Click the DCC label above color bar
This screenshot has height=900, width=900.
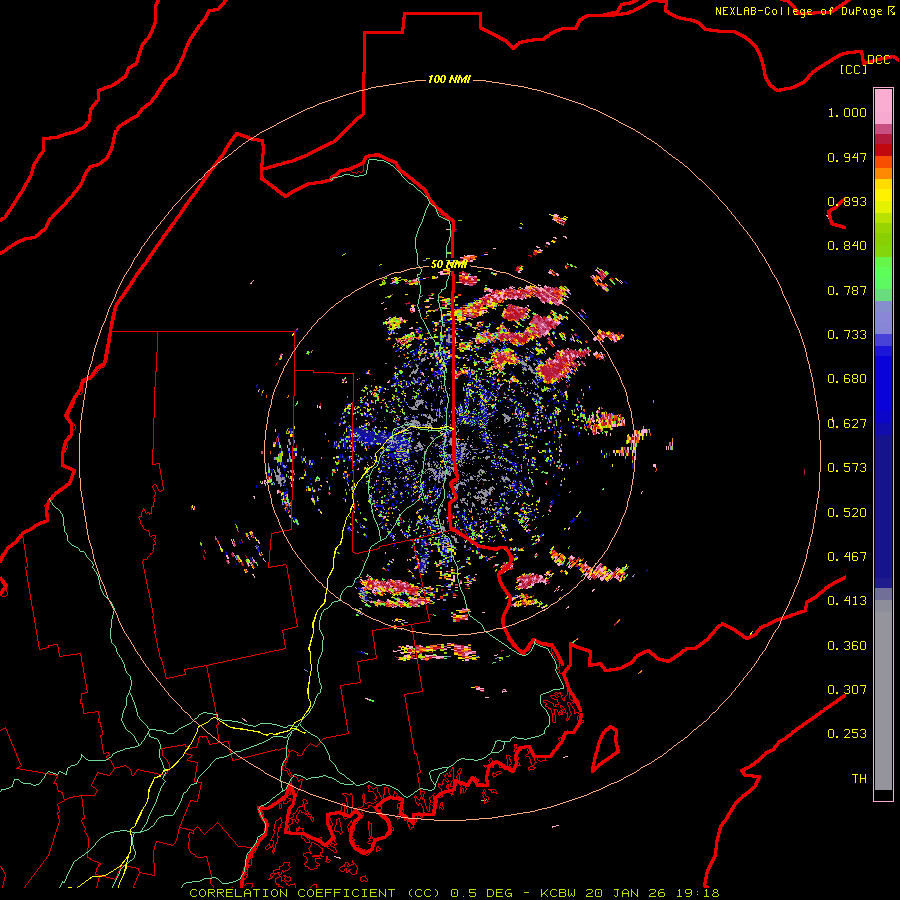878,60
